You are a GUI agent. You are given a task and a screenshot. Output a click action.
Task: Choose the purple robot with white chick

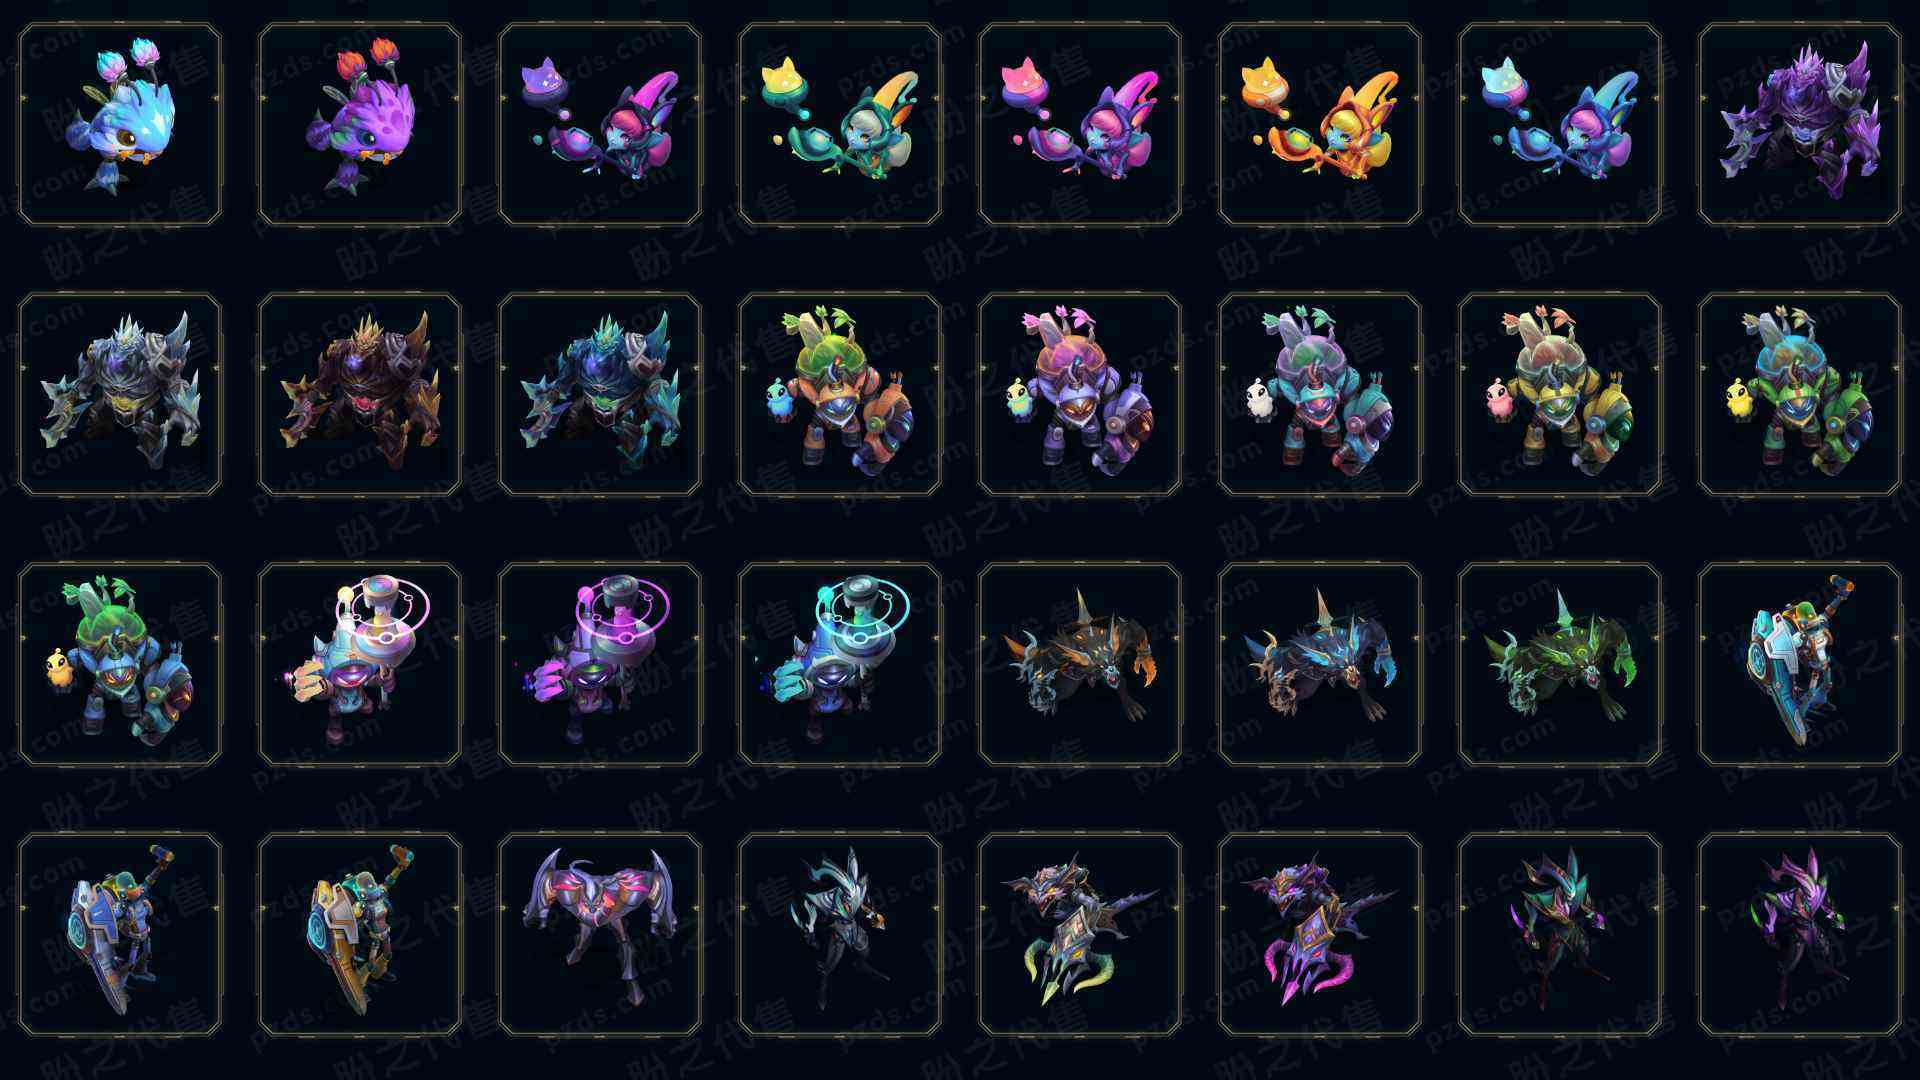point(1320,394)
